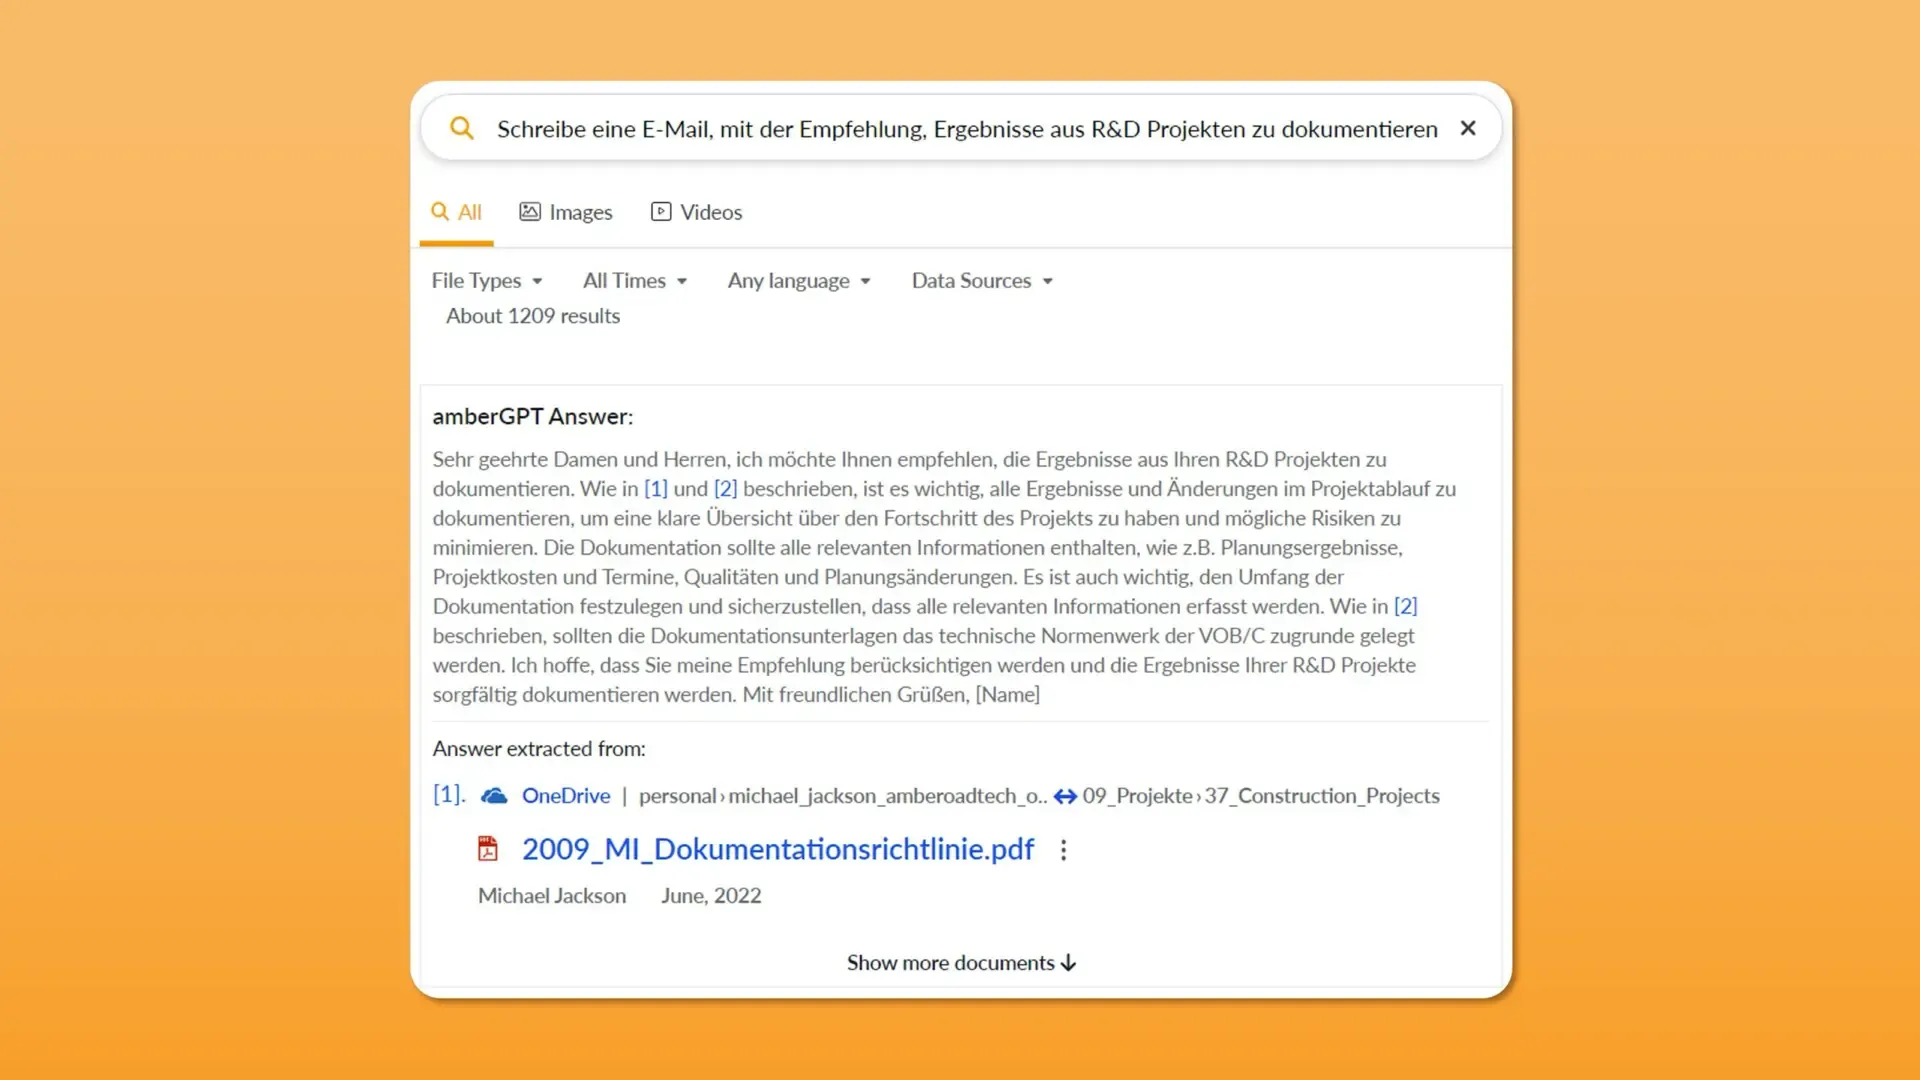Click the OneDrive cloud icon
Viewport: 1920px width, 1080px height.
[494, 796]
